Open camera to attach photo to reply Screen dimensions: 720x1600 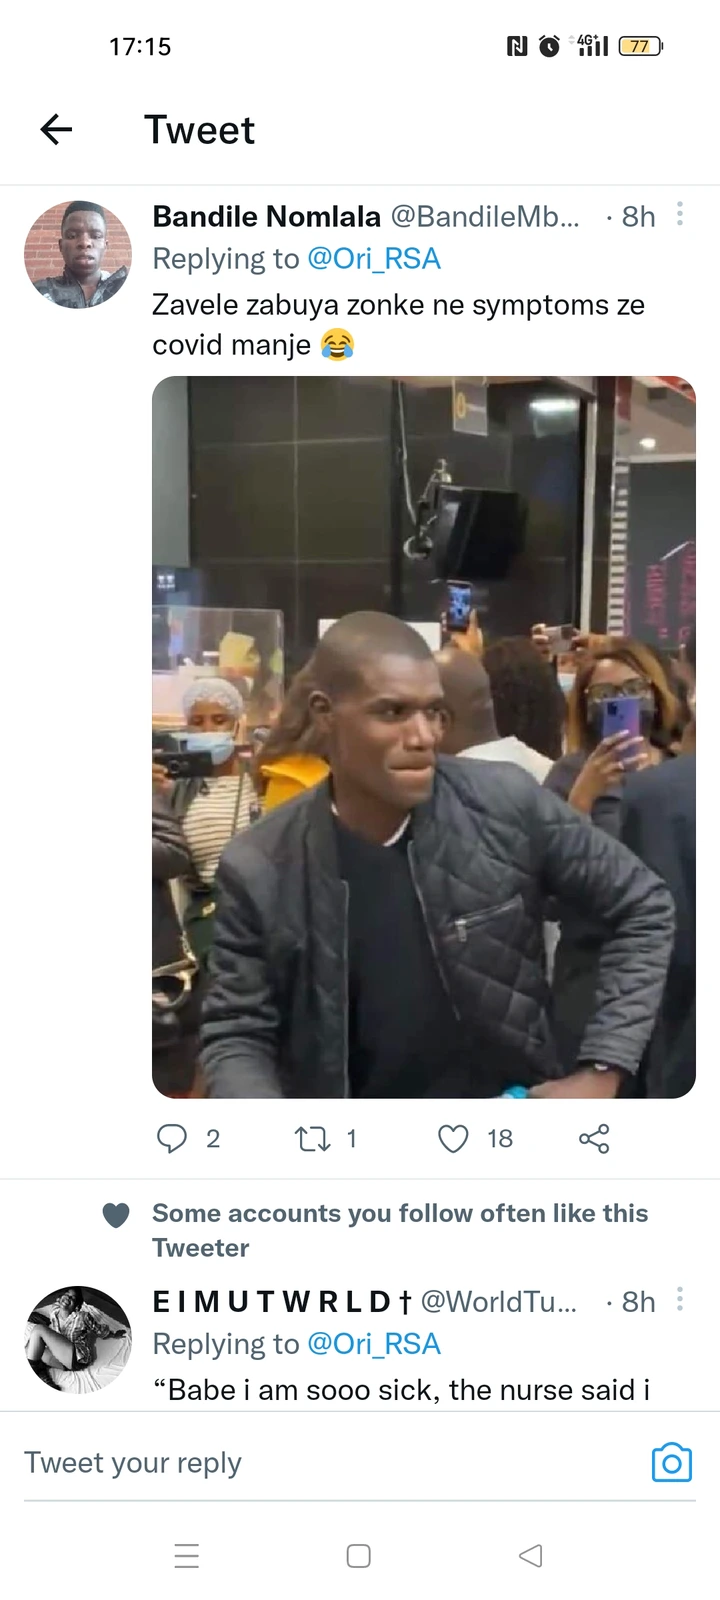(671, 1462)
